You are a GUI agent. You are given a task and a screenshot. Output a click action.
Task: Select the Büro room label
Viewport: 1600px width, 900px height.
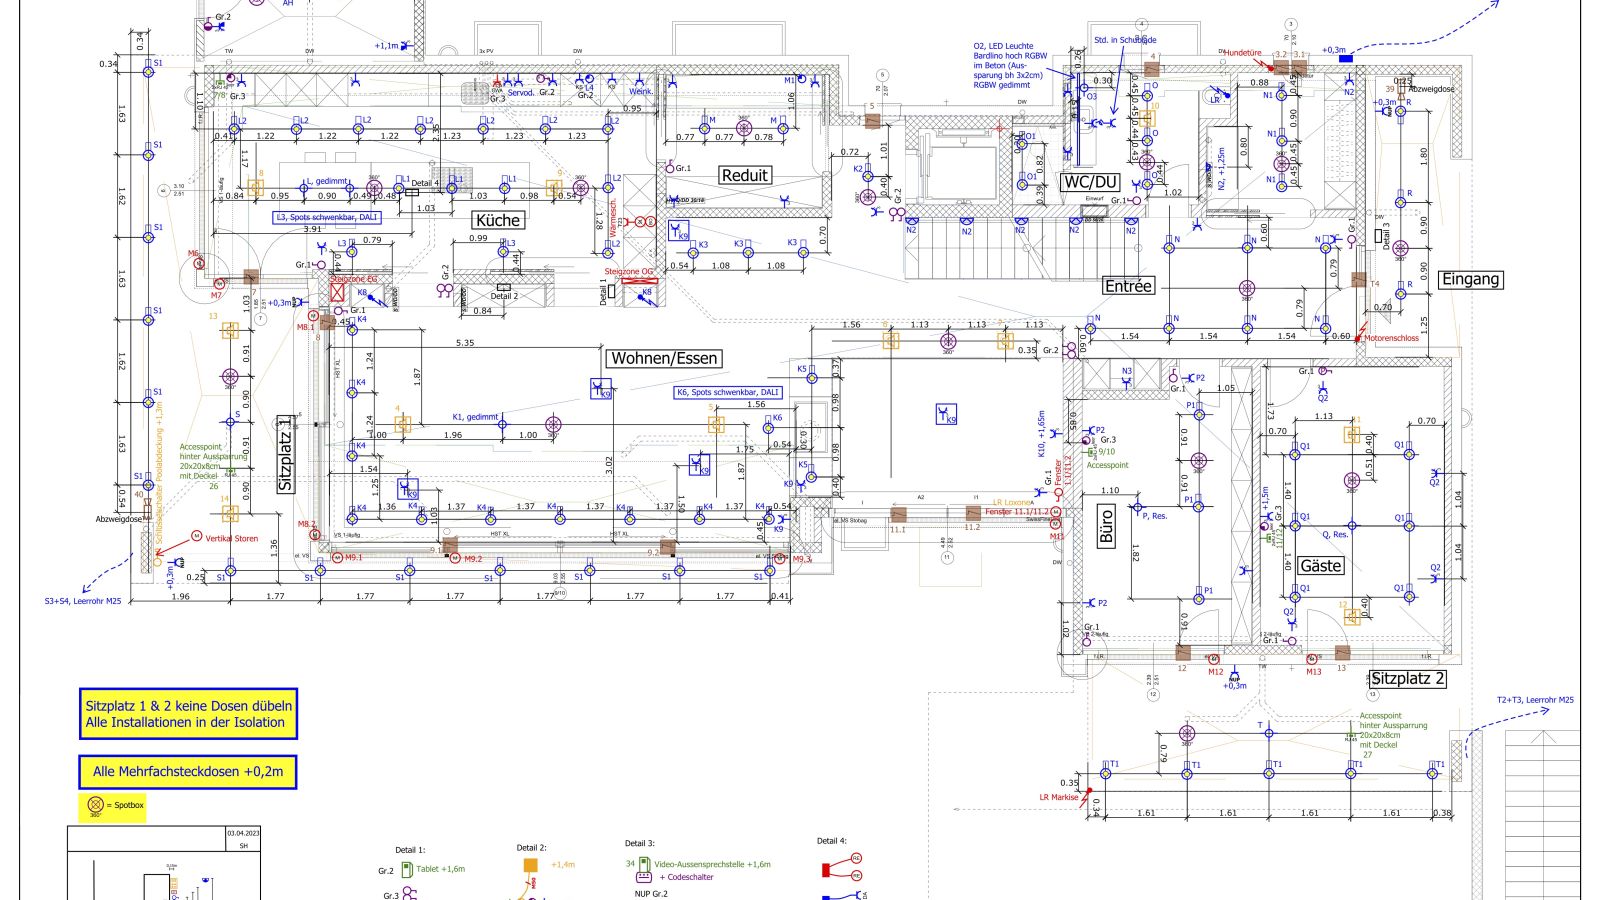click(x=1106, y=527)
